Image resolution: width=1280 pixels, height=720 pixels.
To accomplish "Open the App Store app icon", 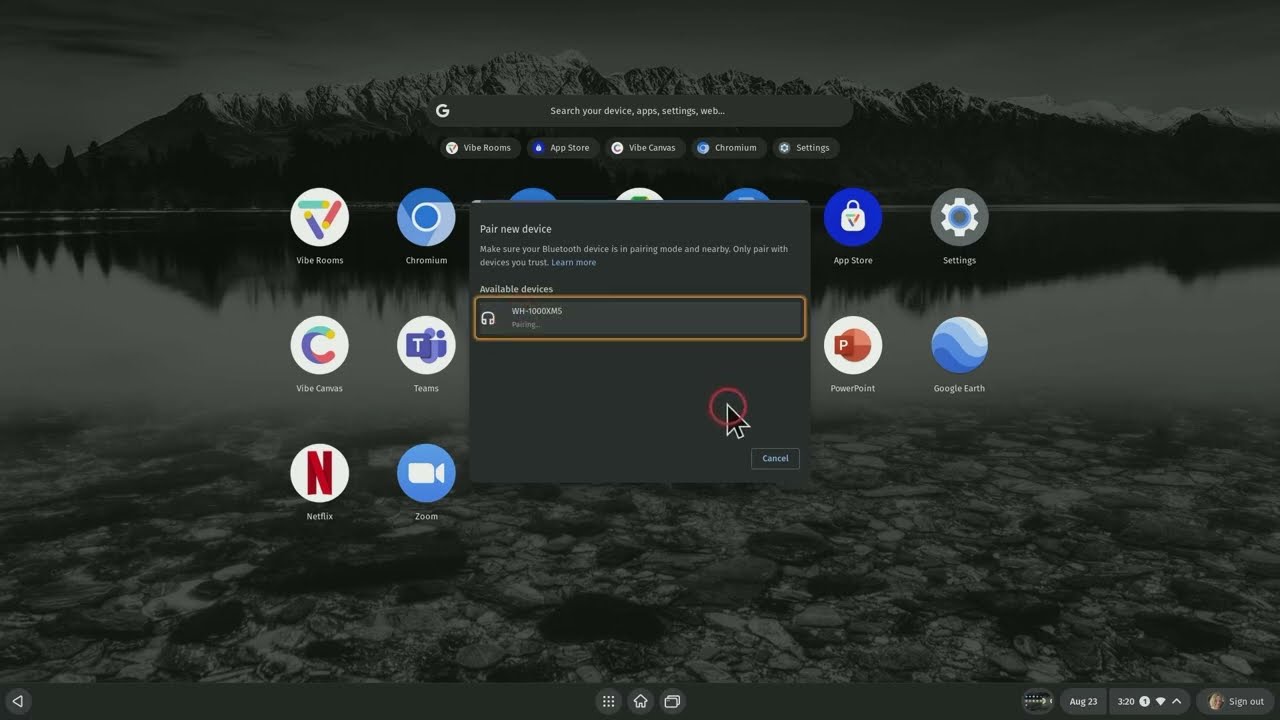I will (853, 217).
